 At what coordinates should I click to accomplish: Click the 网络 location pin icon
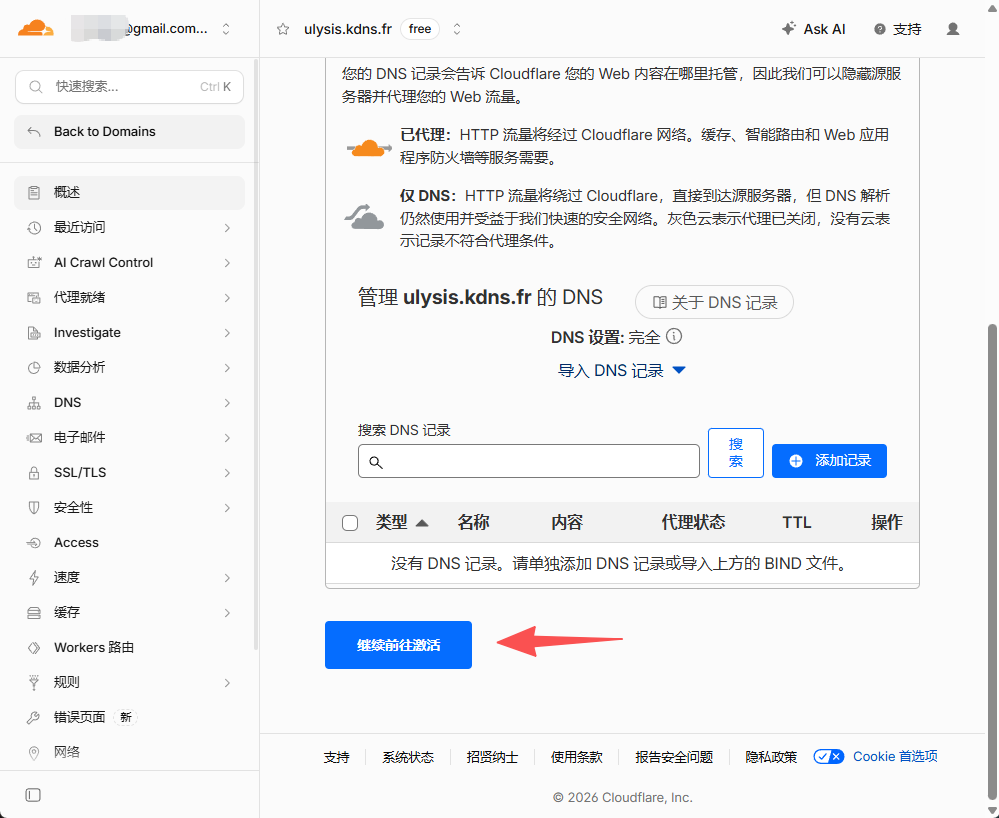[x=34, y=752]
